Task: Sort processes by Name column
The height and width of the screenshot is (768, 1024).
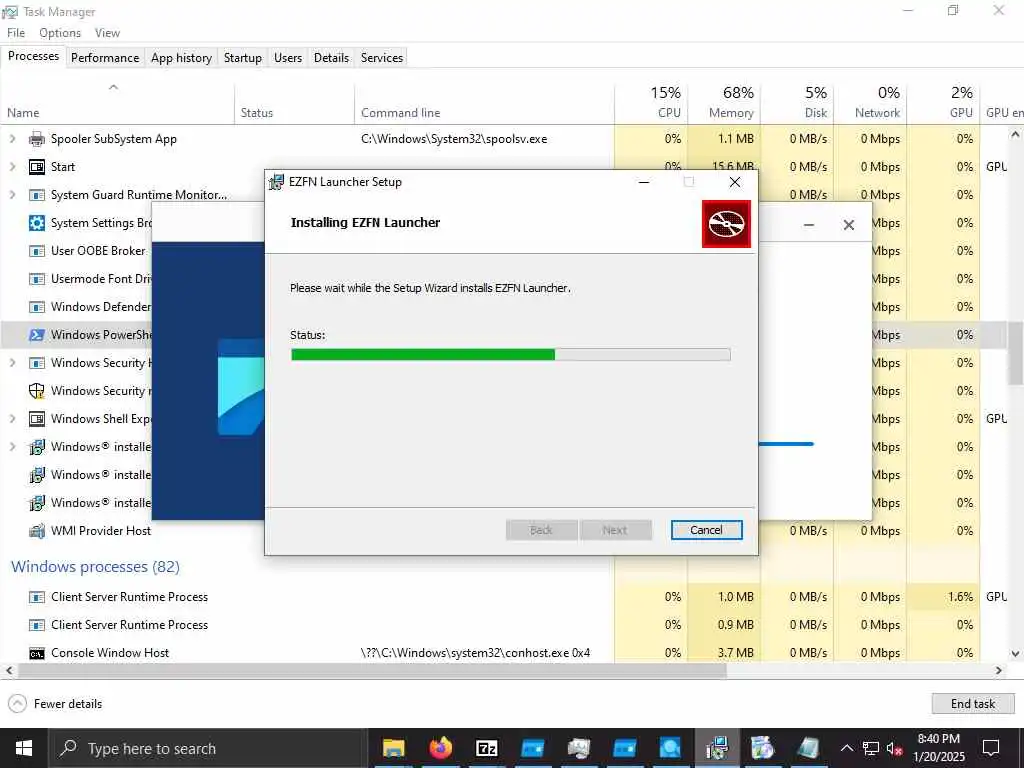Action: 117,104
